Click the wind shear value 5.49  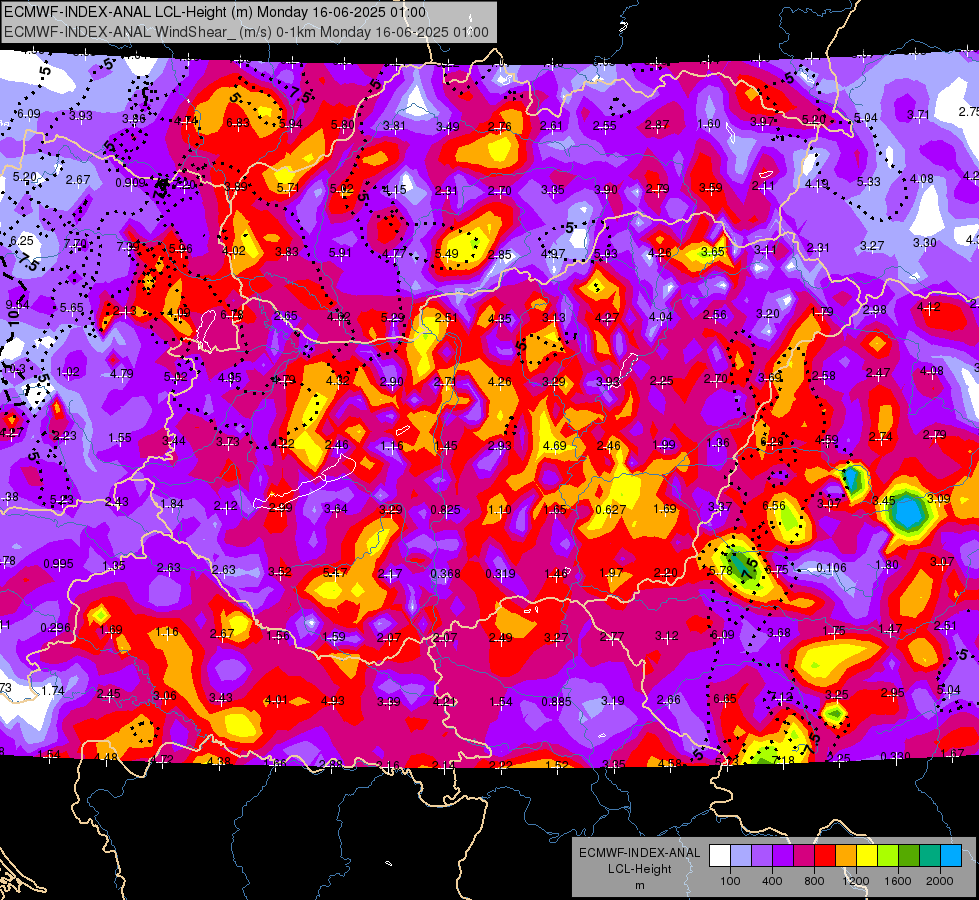click(446, 254)
